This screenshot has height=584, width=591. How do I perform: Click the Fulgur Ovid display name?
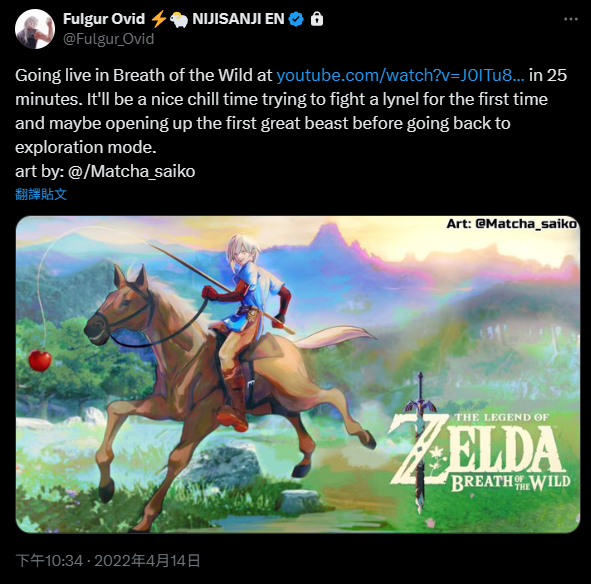(x=104, y=19)
